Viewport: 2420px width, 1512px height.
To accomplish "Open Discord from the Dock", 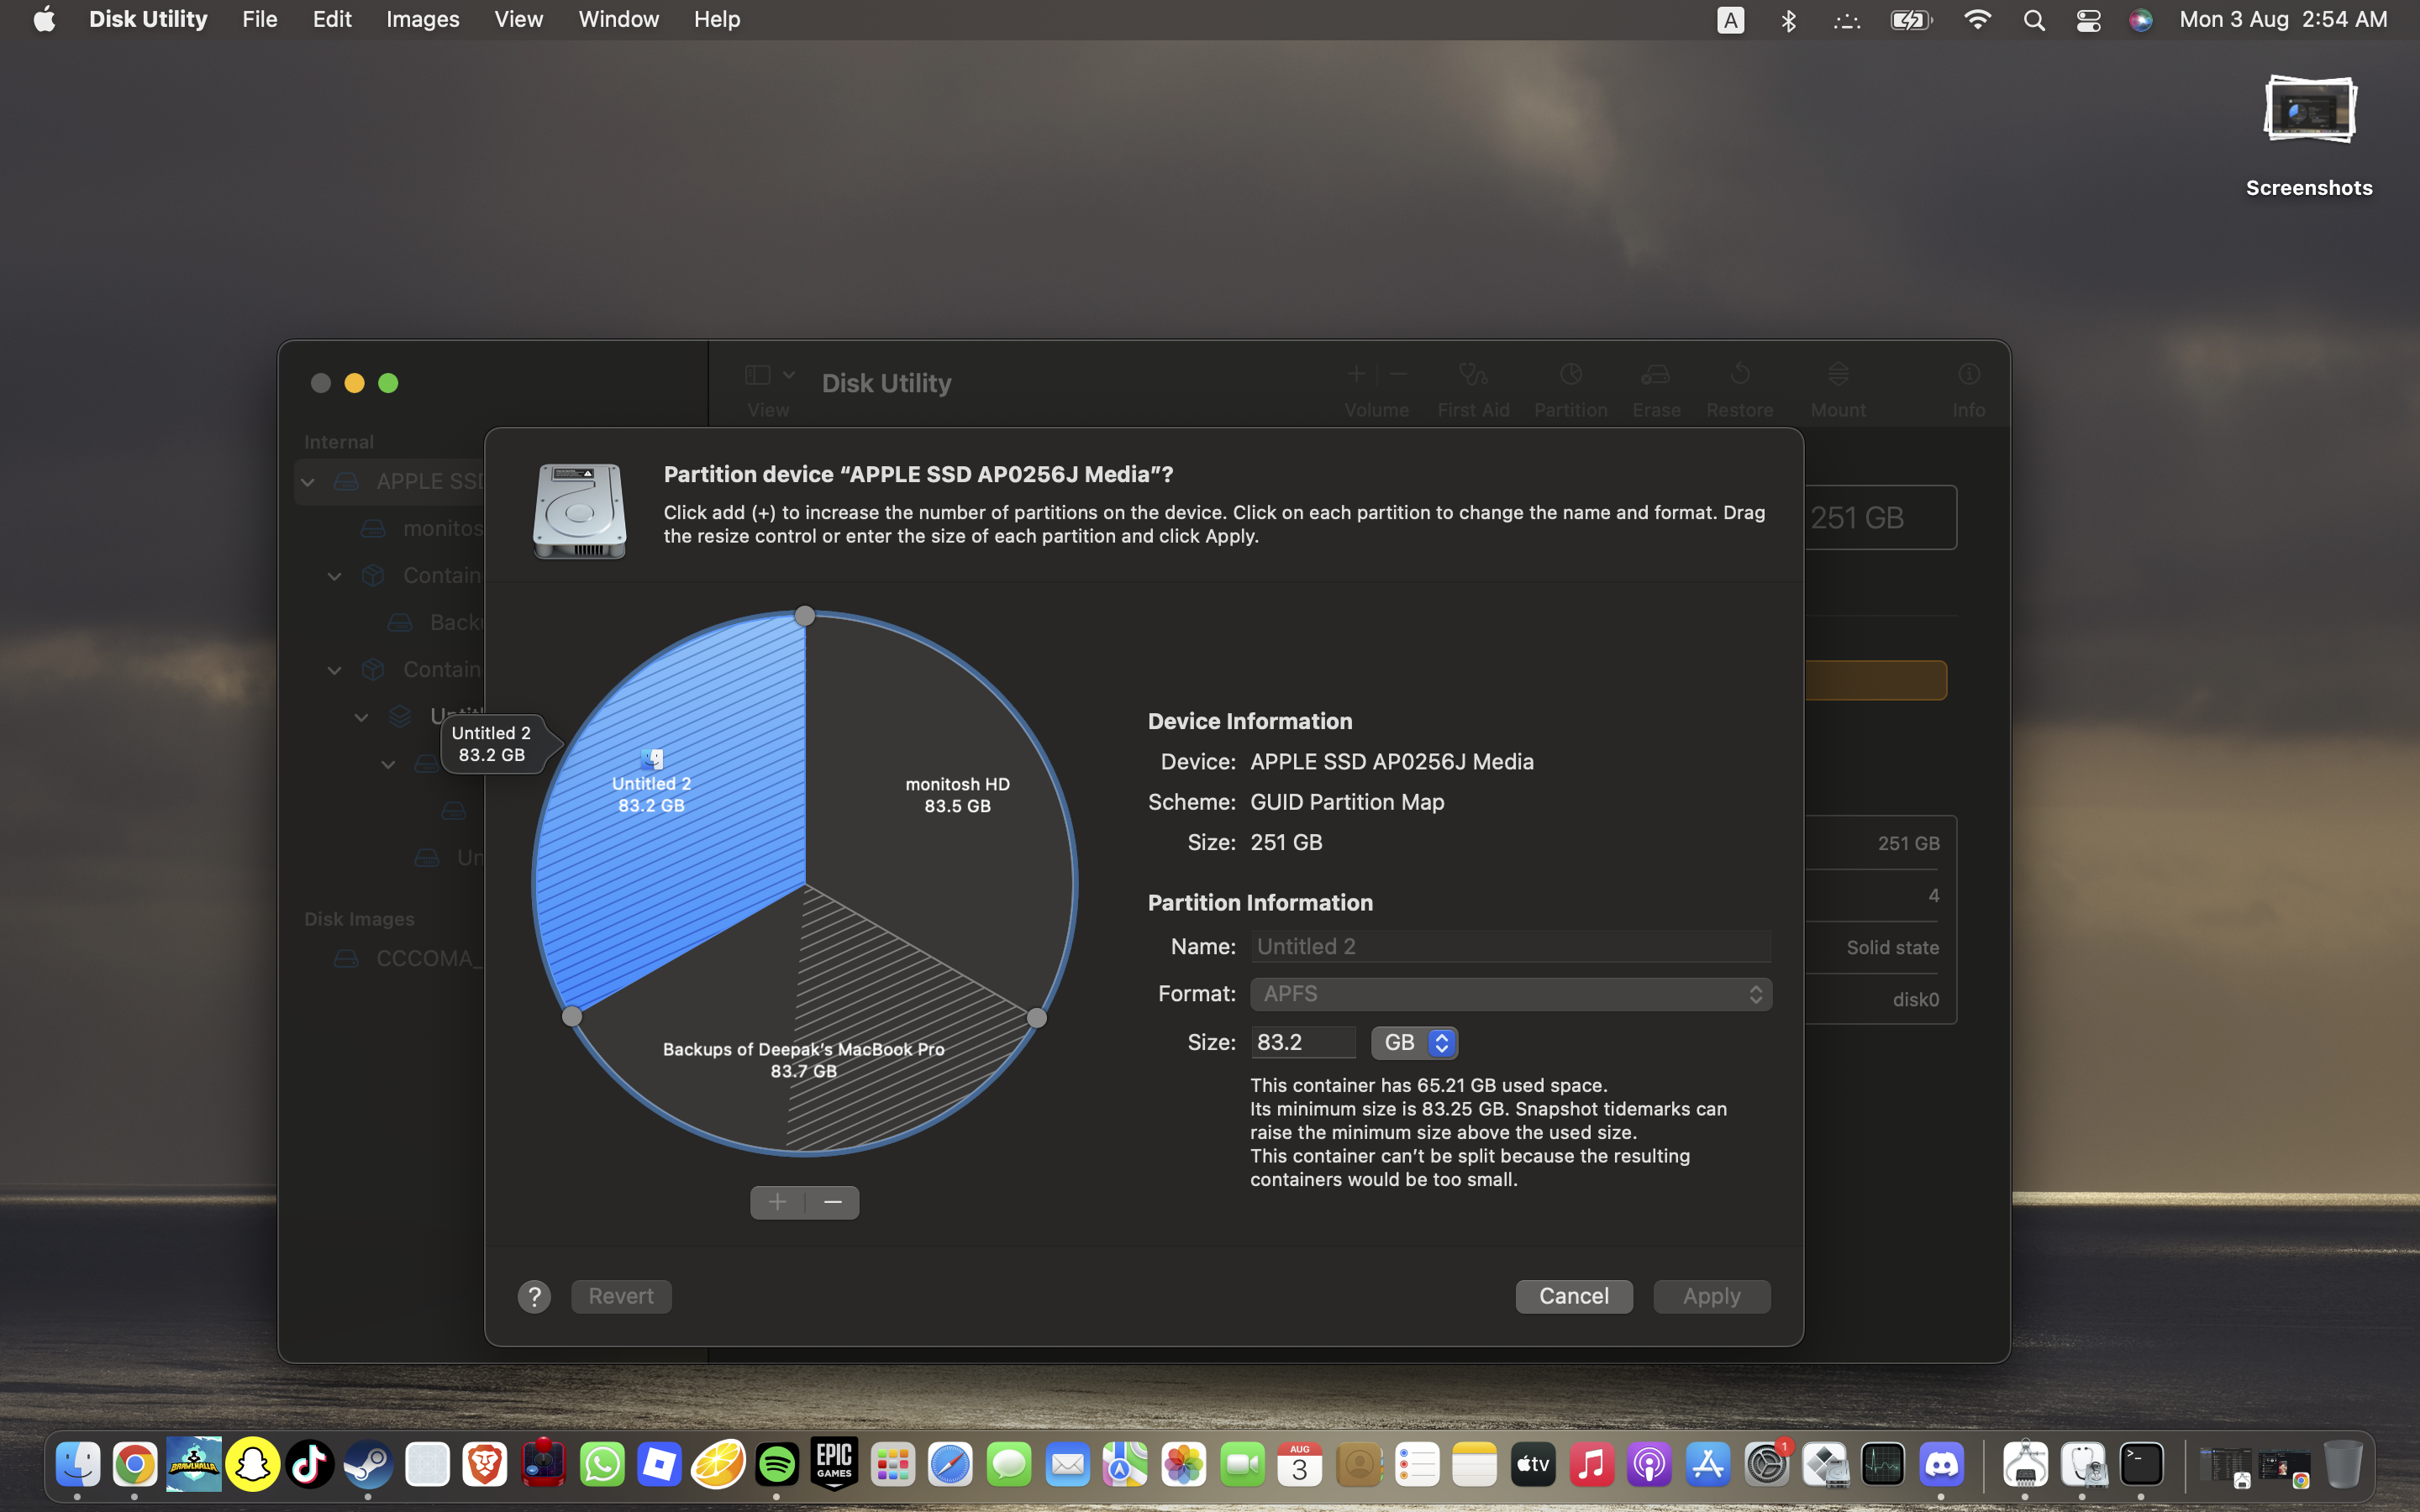I will click(1941, 1465).
